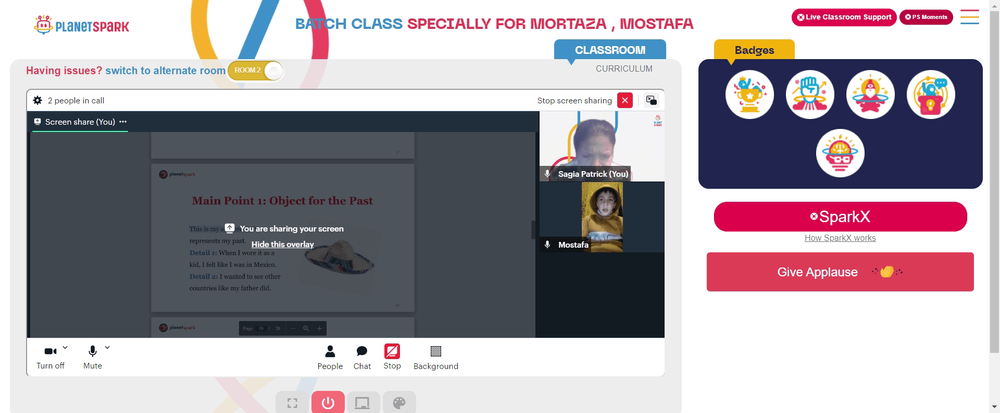Open the Background effects option
The width and height of the screenshot is (1000, 413).
[436, 358]
